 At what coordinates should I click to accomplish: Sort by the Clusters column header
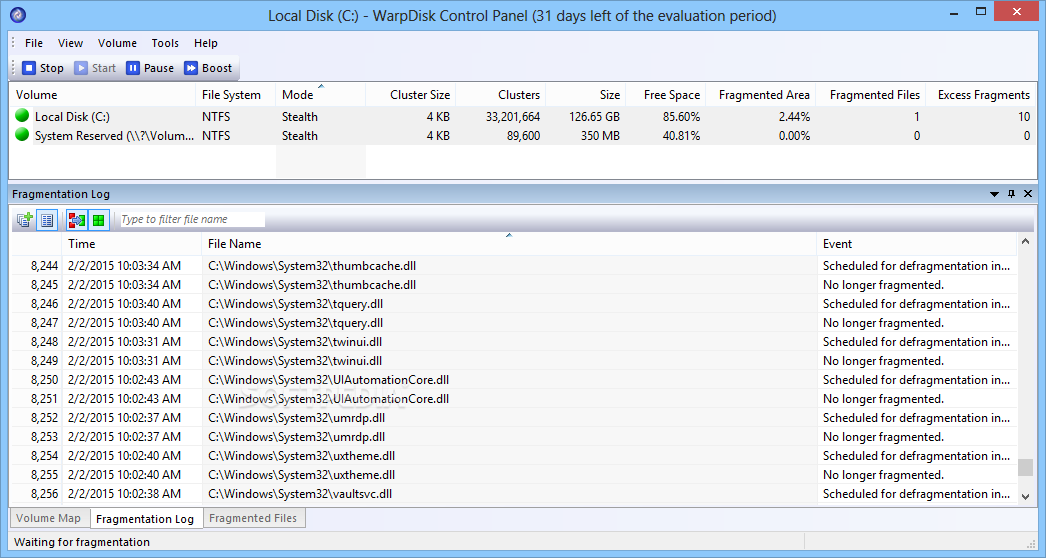(500, 95)
